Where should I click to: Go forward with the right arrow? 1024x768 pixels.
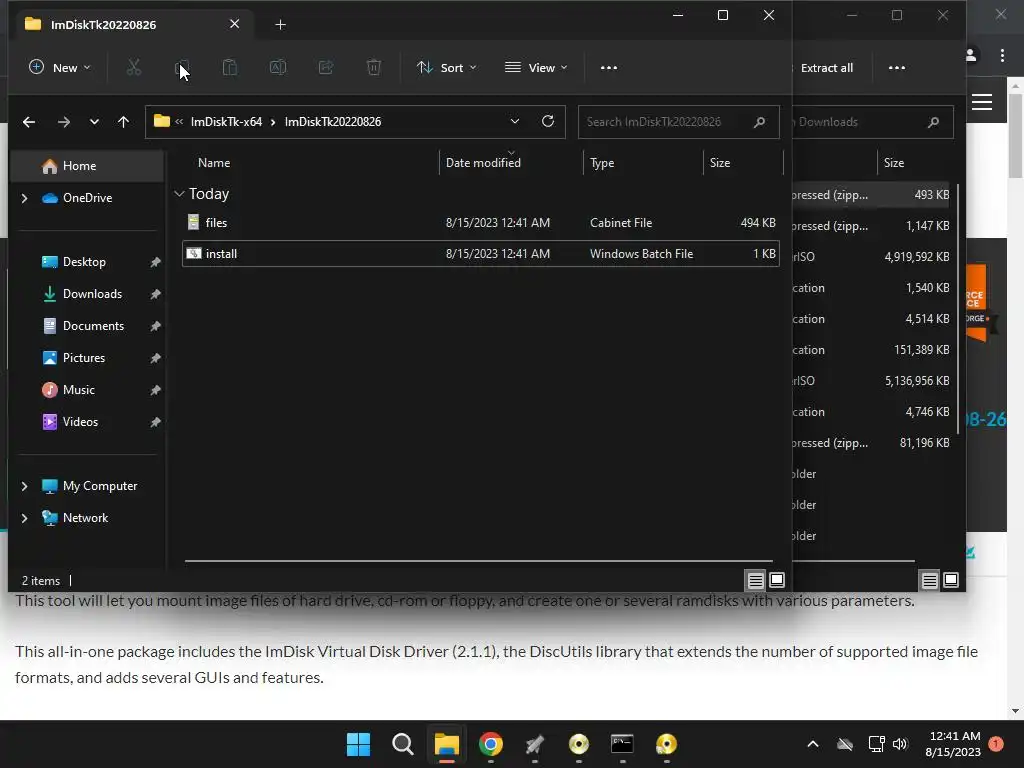63,122
